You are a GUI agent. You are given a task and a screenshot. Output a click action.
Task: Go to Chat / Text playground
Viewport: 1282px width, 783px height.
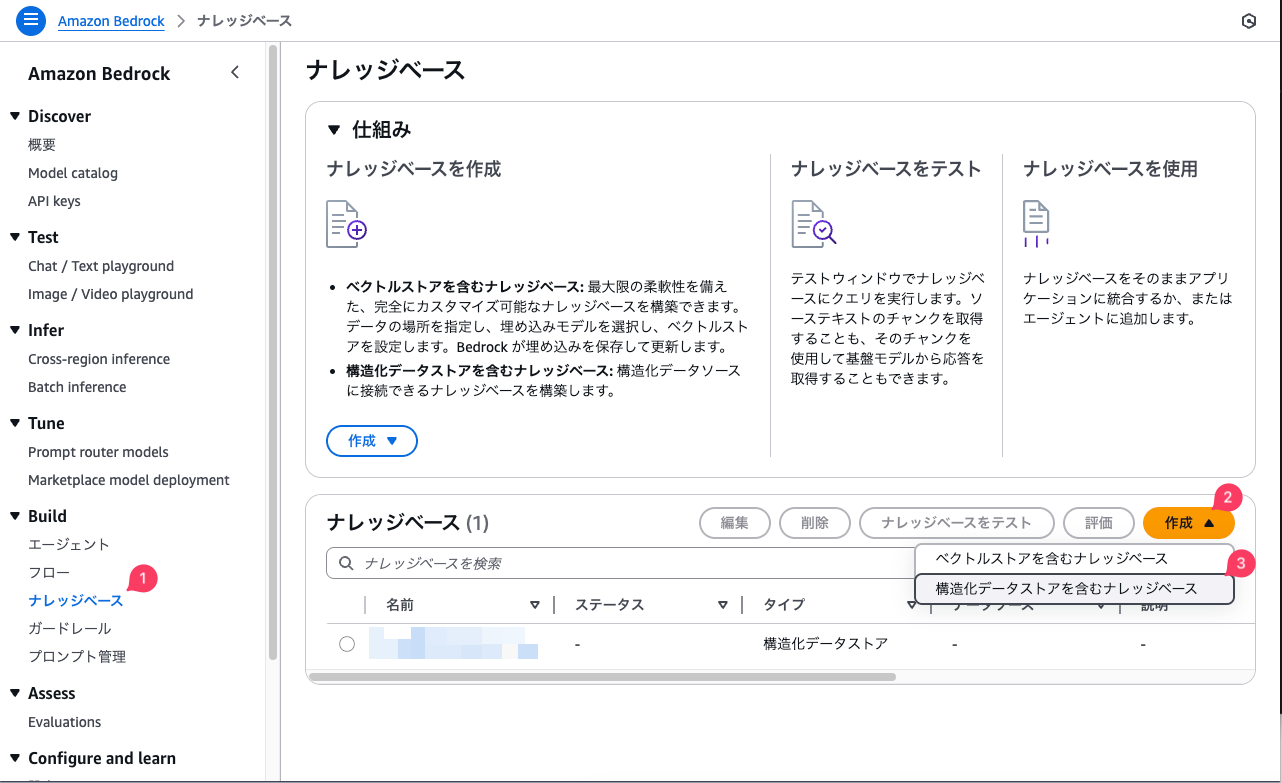101,266
